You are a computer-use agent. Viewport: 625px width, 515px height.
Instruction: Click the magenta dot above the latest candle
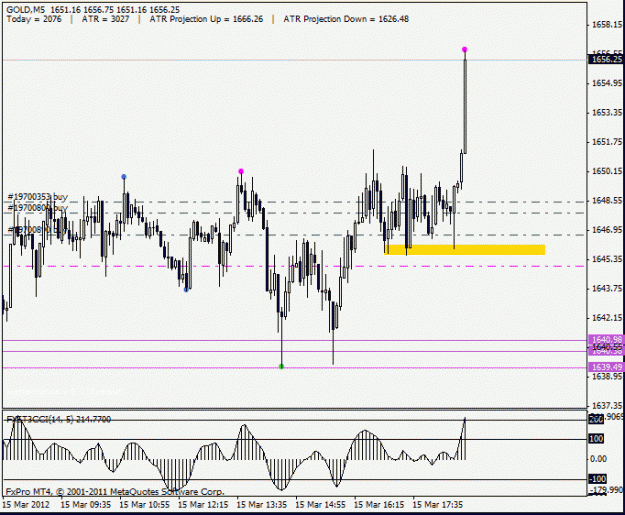point(464,49)
